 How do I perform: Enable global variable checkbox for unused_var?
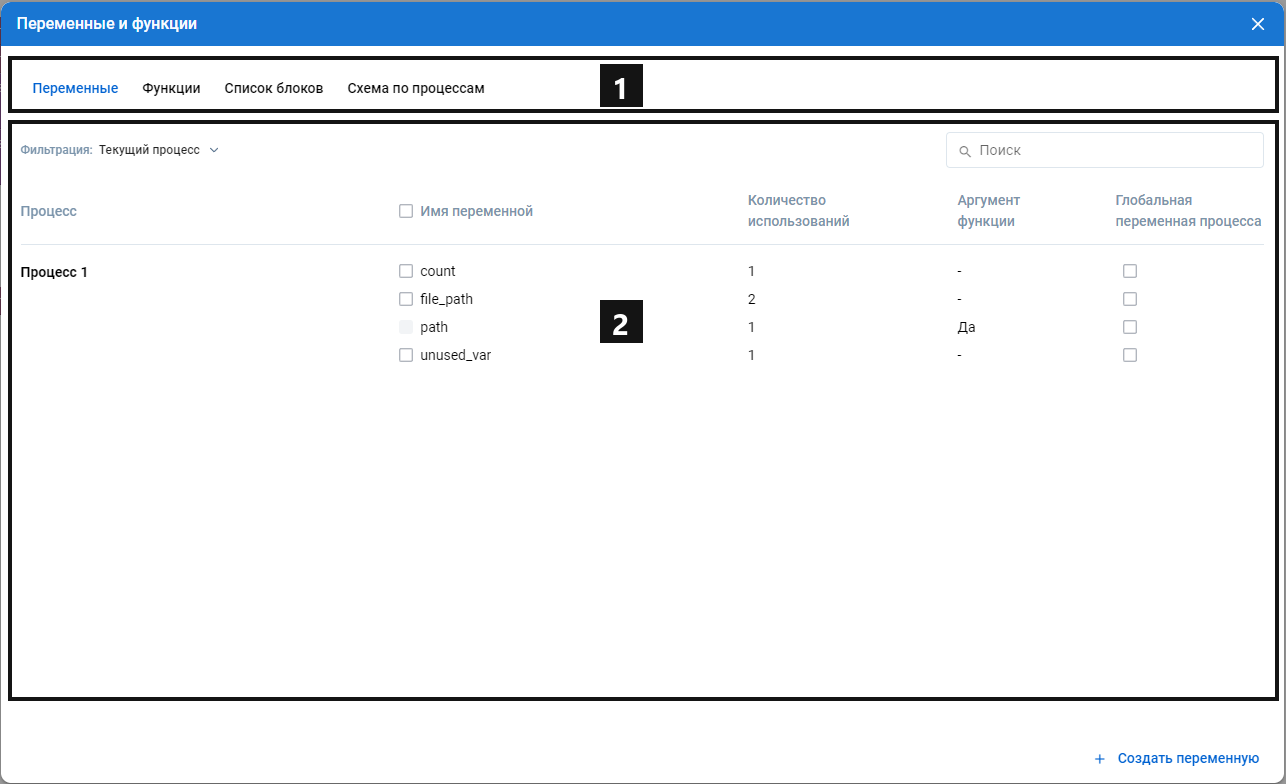coord(1130,355)
